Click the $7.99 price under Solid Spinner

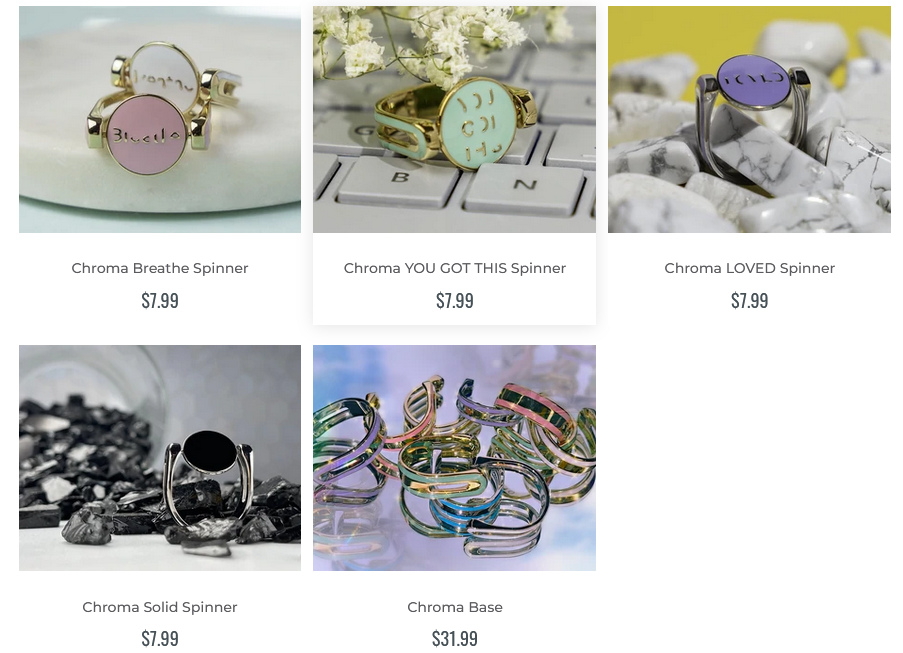pyautogui.click(x=160, y=639)
